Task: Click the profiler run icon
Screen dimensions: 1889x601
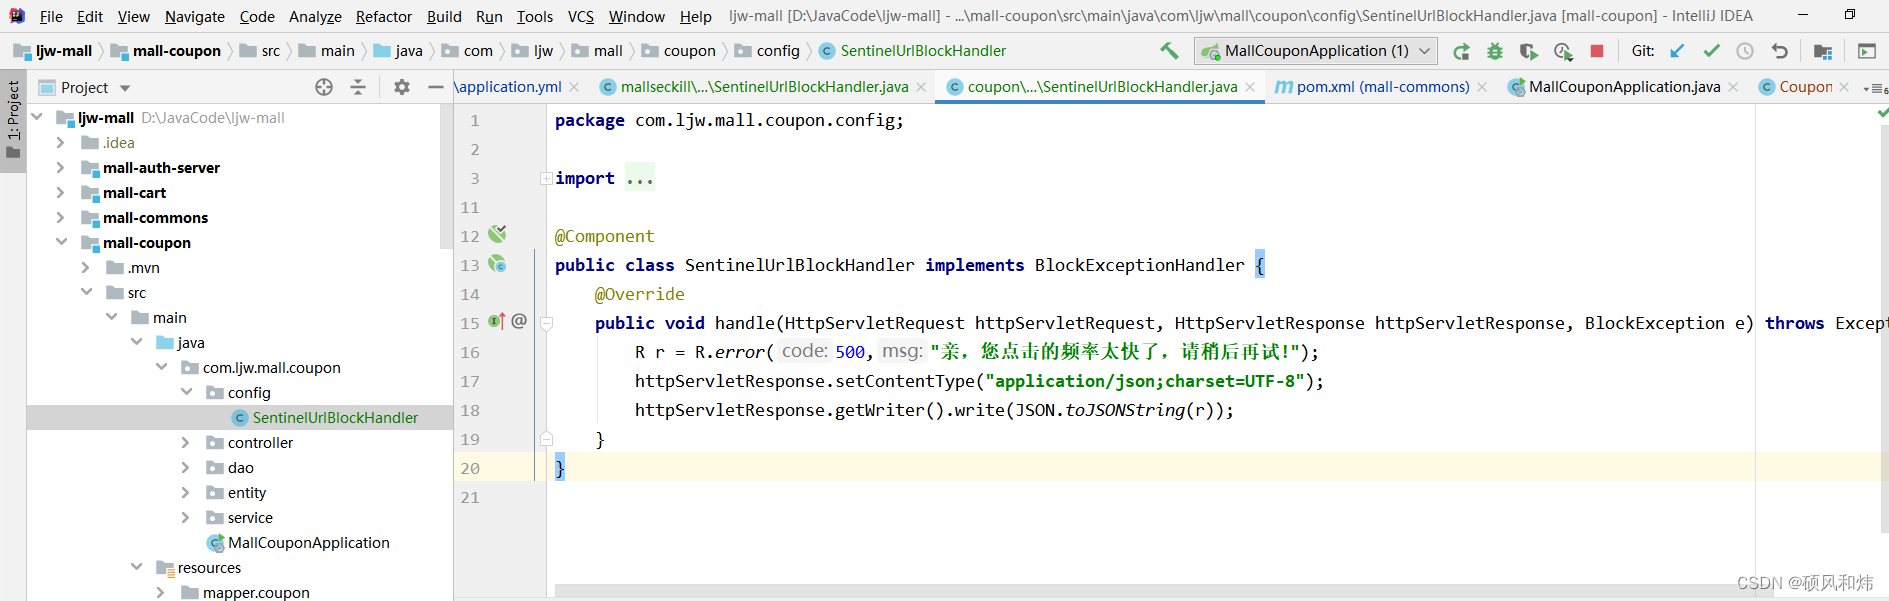Action: click(1563, 51)
